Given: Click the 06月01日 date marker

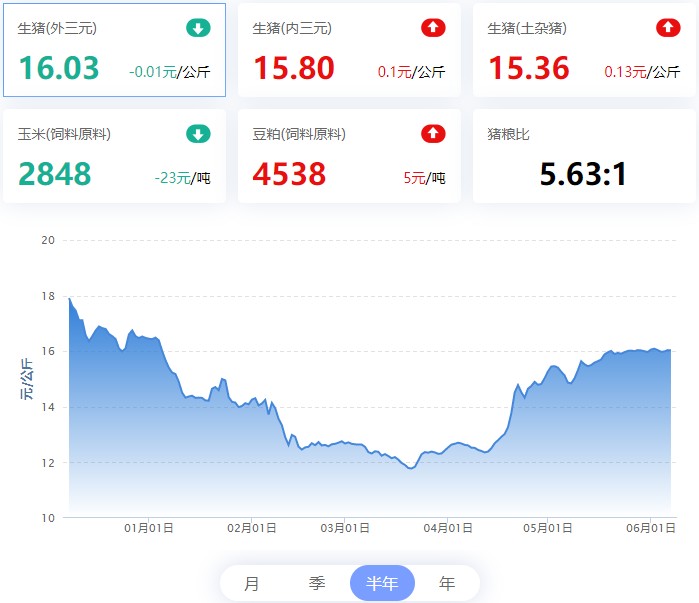Looking at the screenshot, I should [x=651, y=528].
